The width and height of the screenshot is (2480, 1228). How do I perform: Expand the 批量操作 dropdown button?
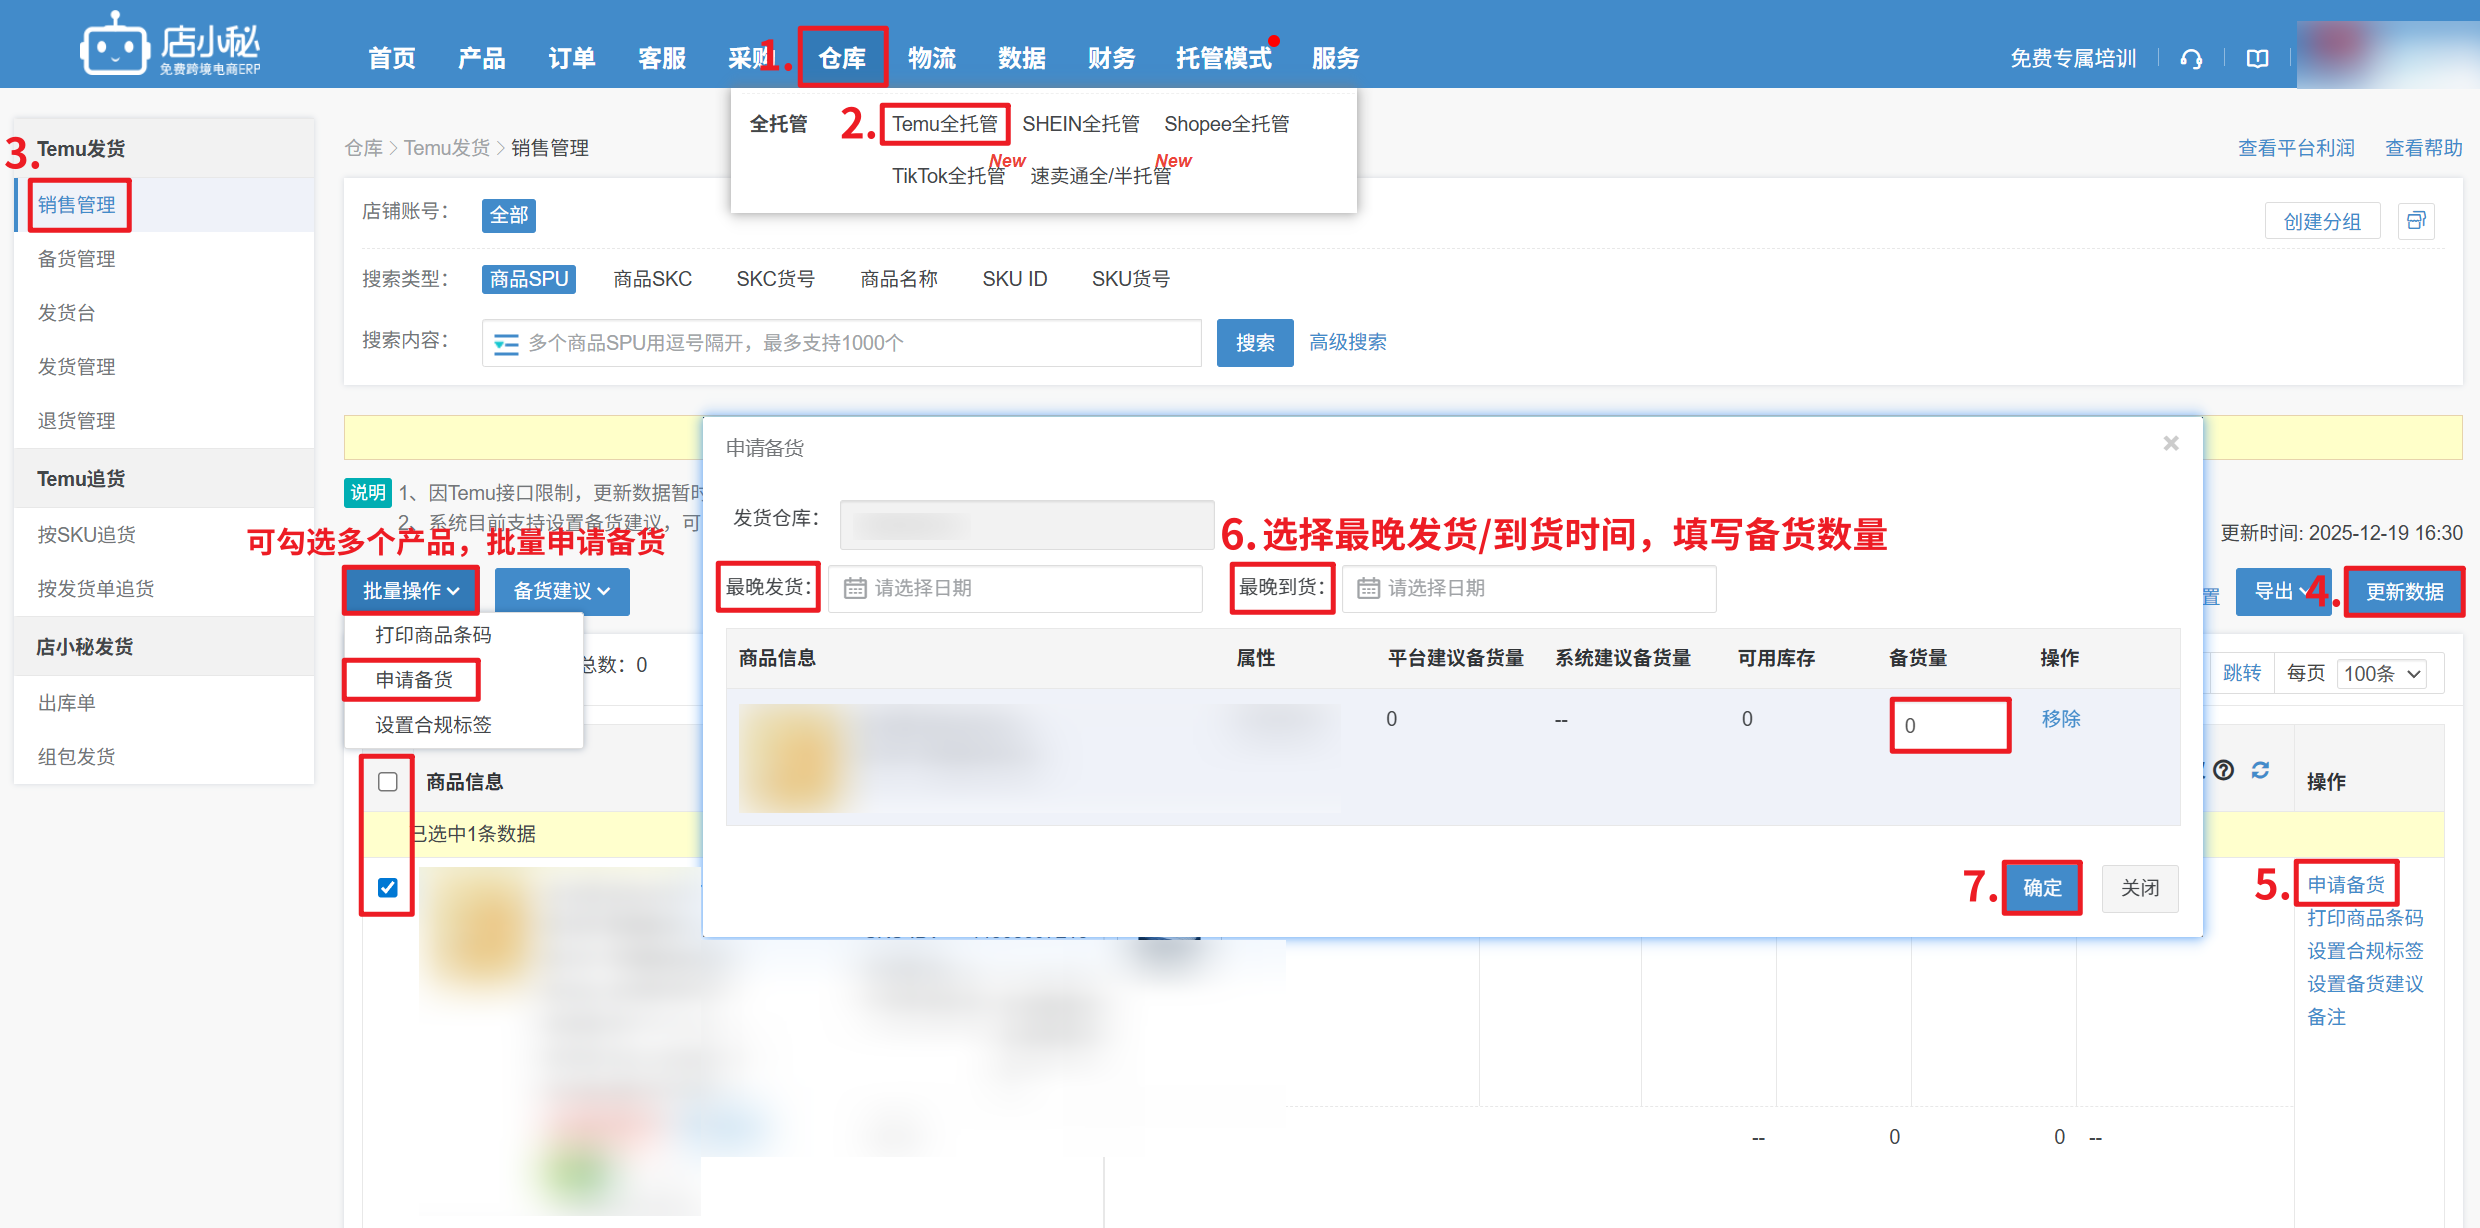[410, 591]
